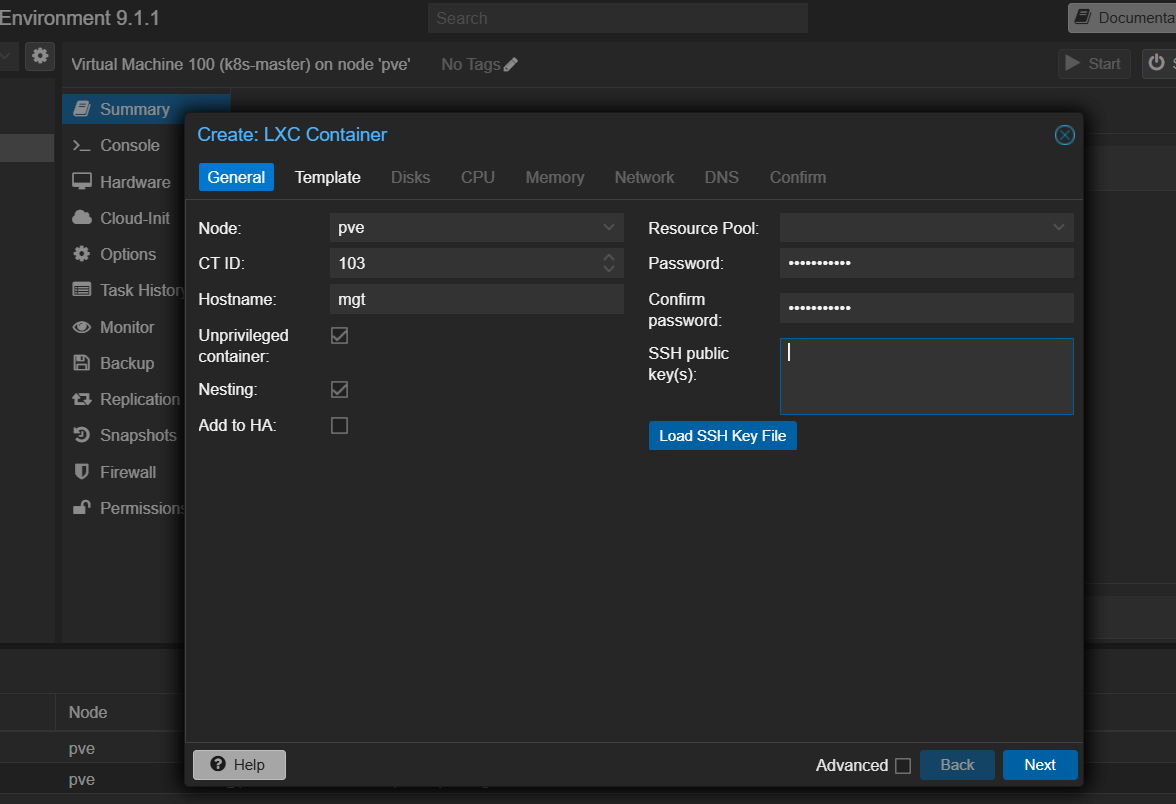The height and width of the screenshot is (804, 1176).
Task: Click the Cloud-Init cloud icon
Action: coord(82,218)
